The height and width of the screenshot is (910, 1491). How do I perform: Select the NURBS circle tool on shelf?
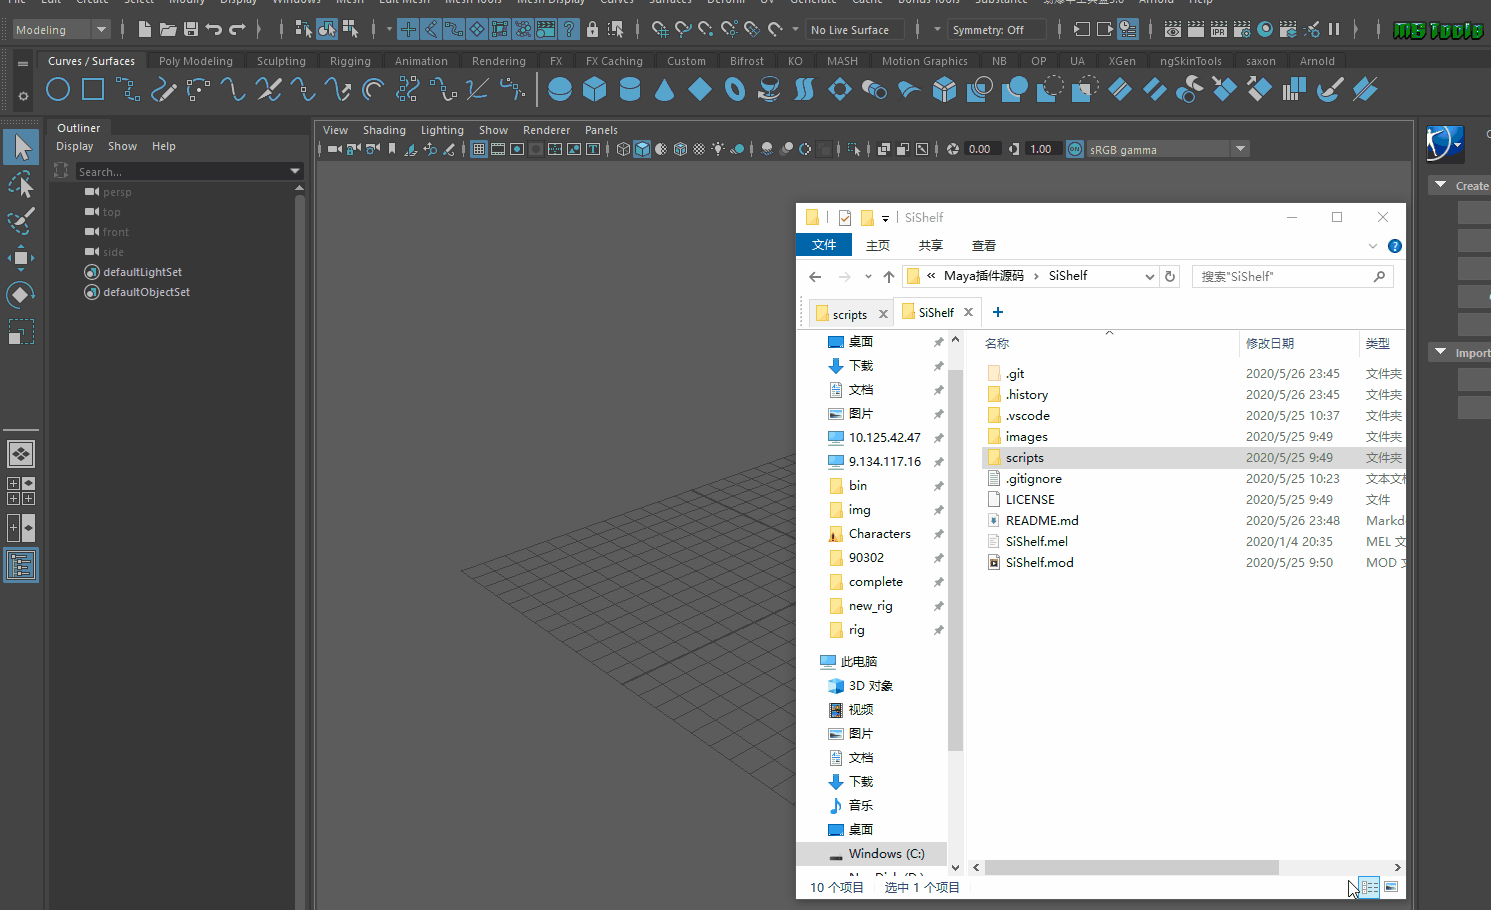click(x=58, y=90)
